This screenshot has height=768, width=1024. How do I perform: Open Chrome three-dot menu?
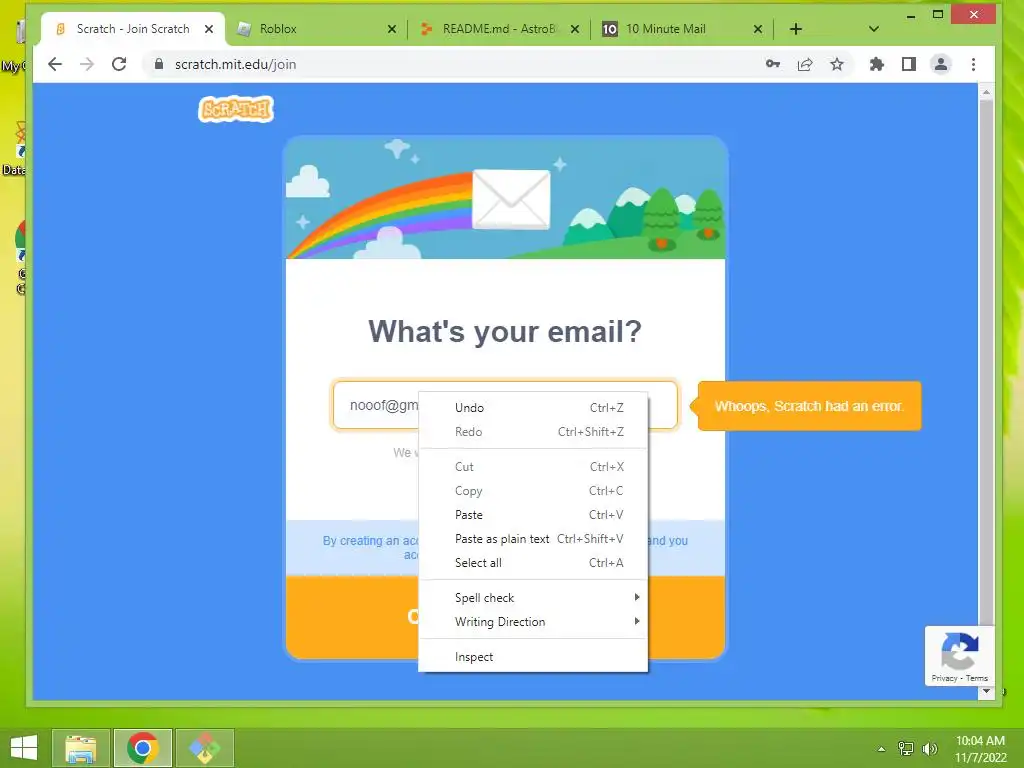click(x=973, y=64)
